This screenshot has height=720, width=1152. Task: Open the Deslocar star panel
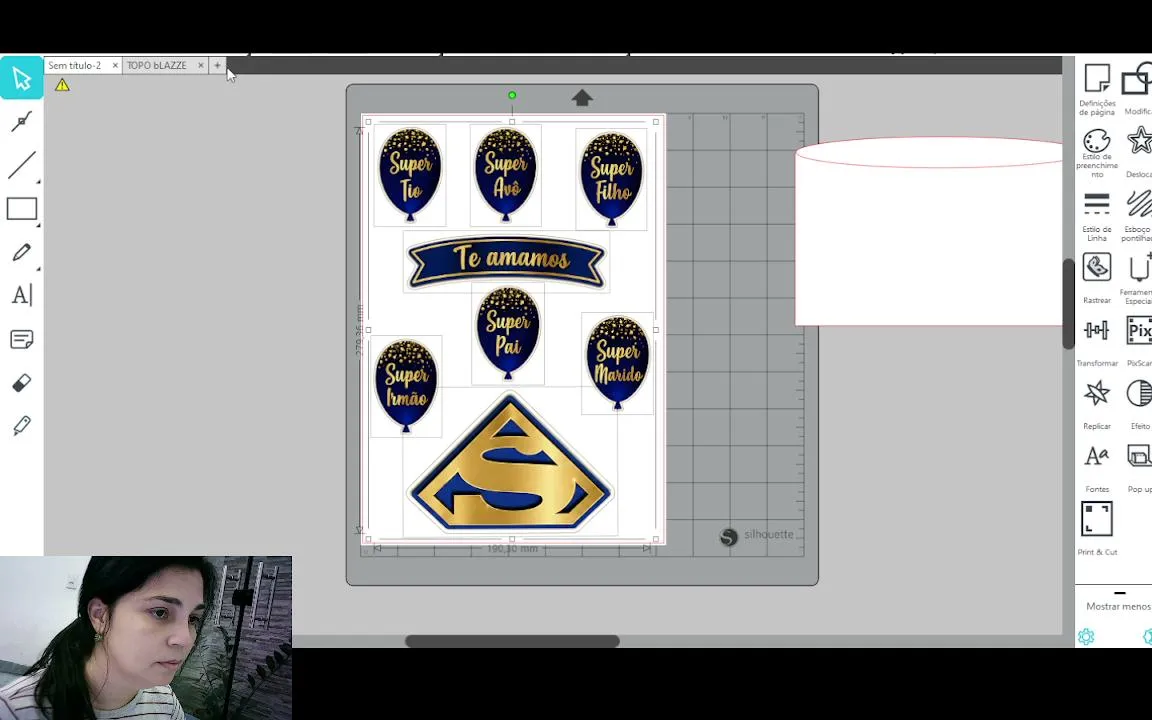[x=1138, y=153]
